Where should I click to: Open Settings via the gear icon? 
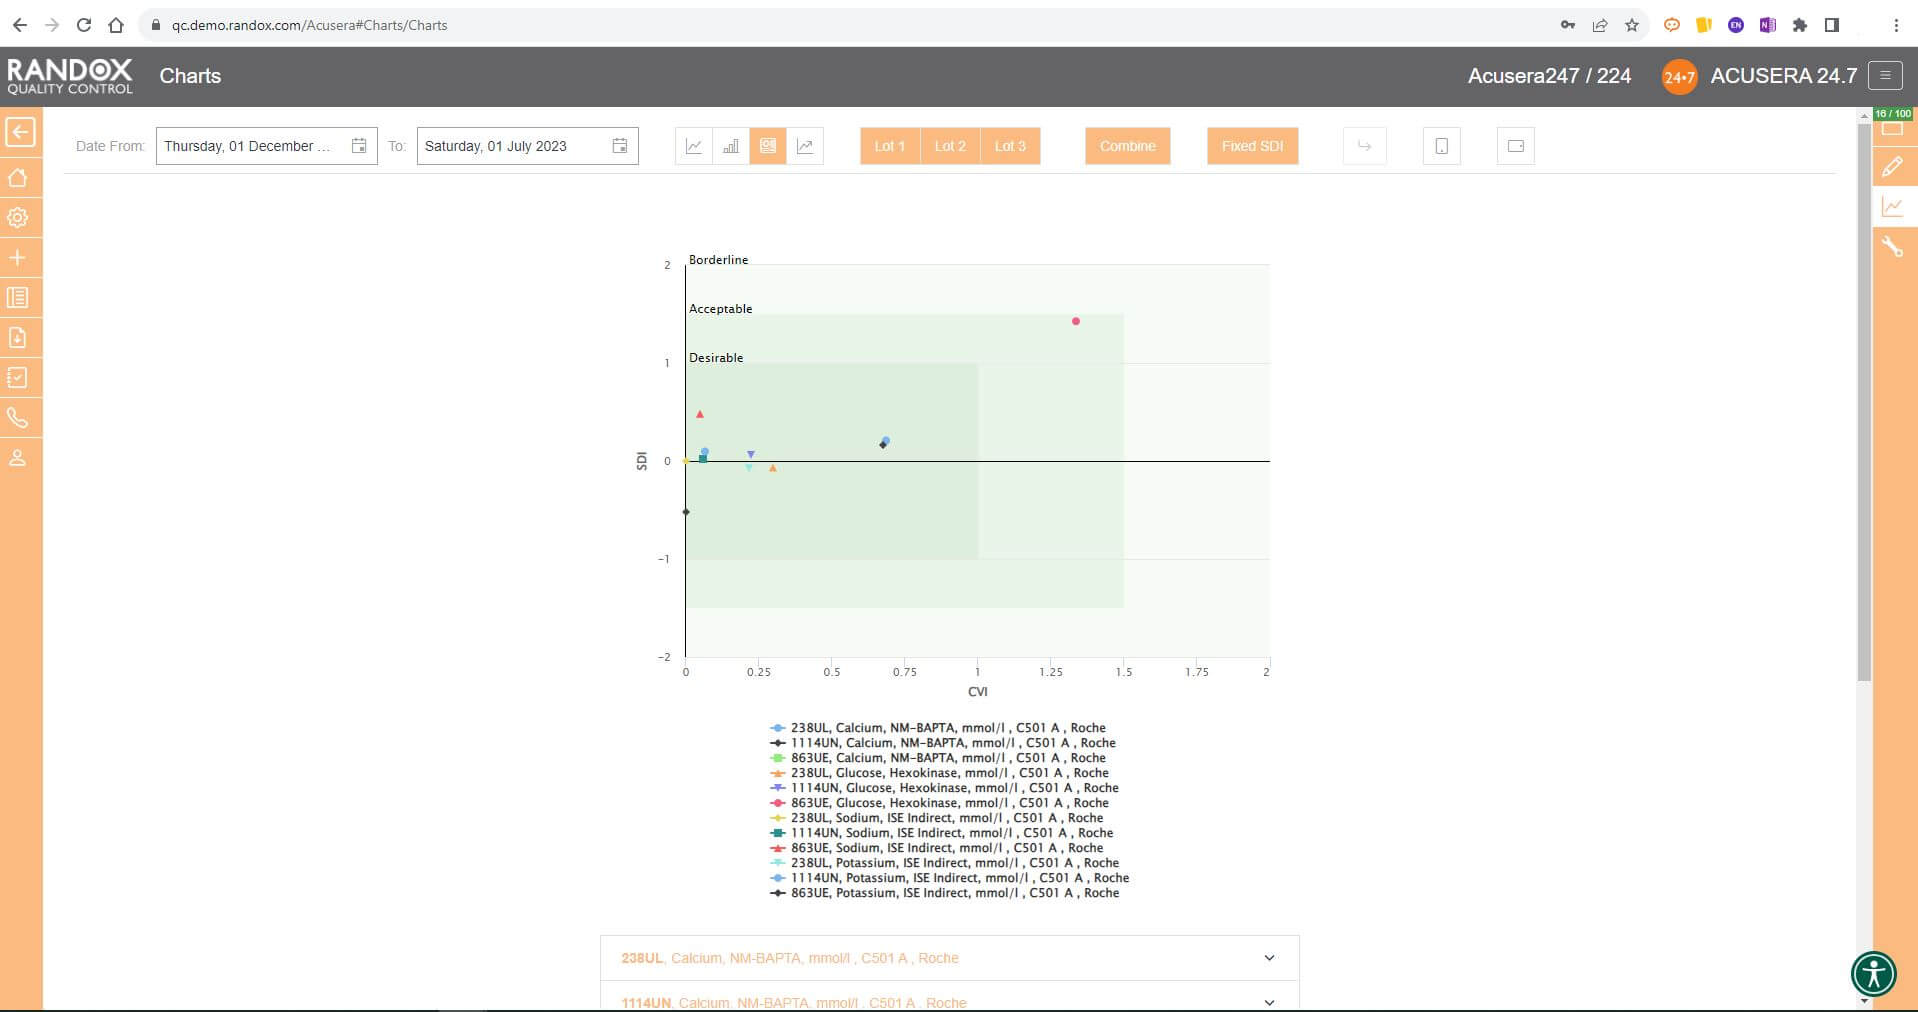pos(19,217)
